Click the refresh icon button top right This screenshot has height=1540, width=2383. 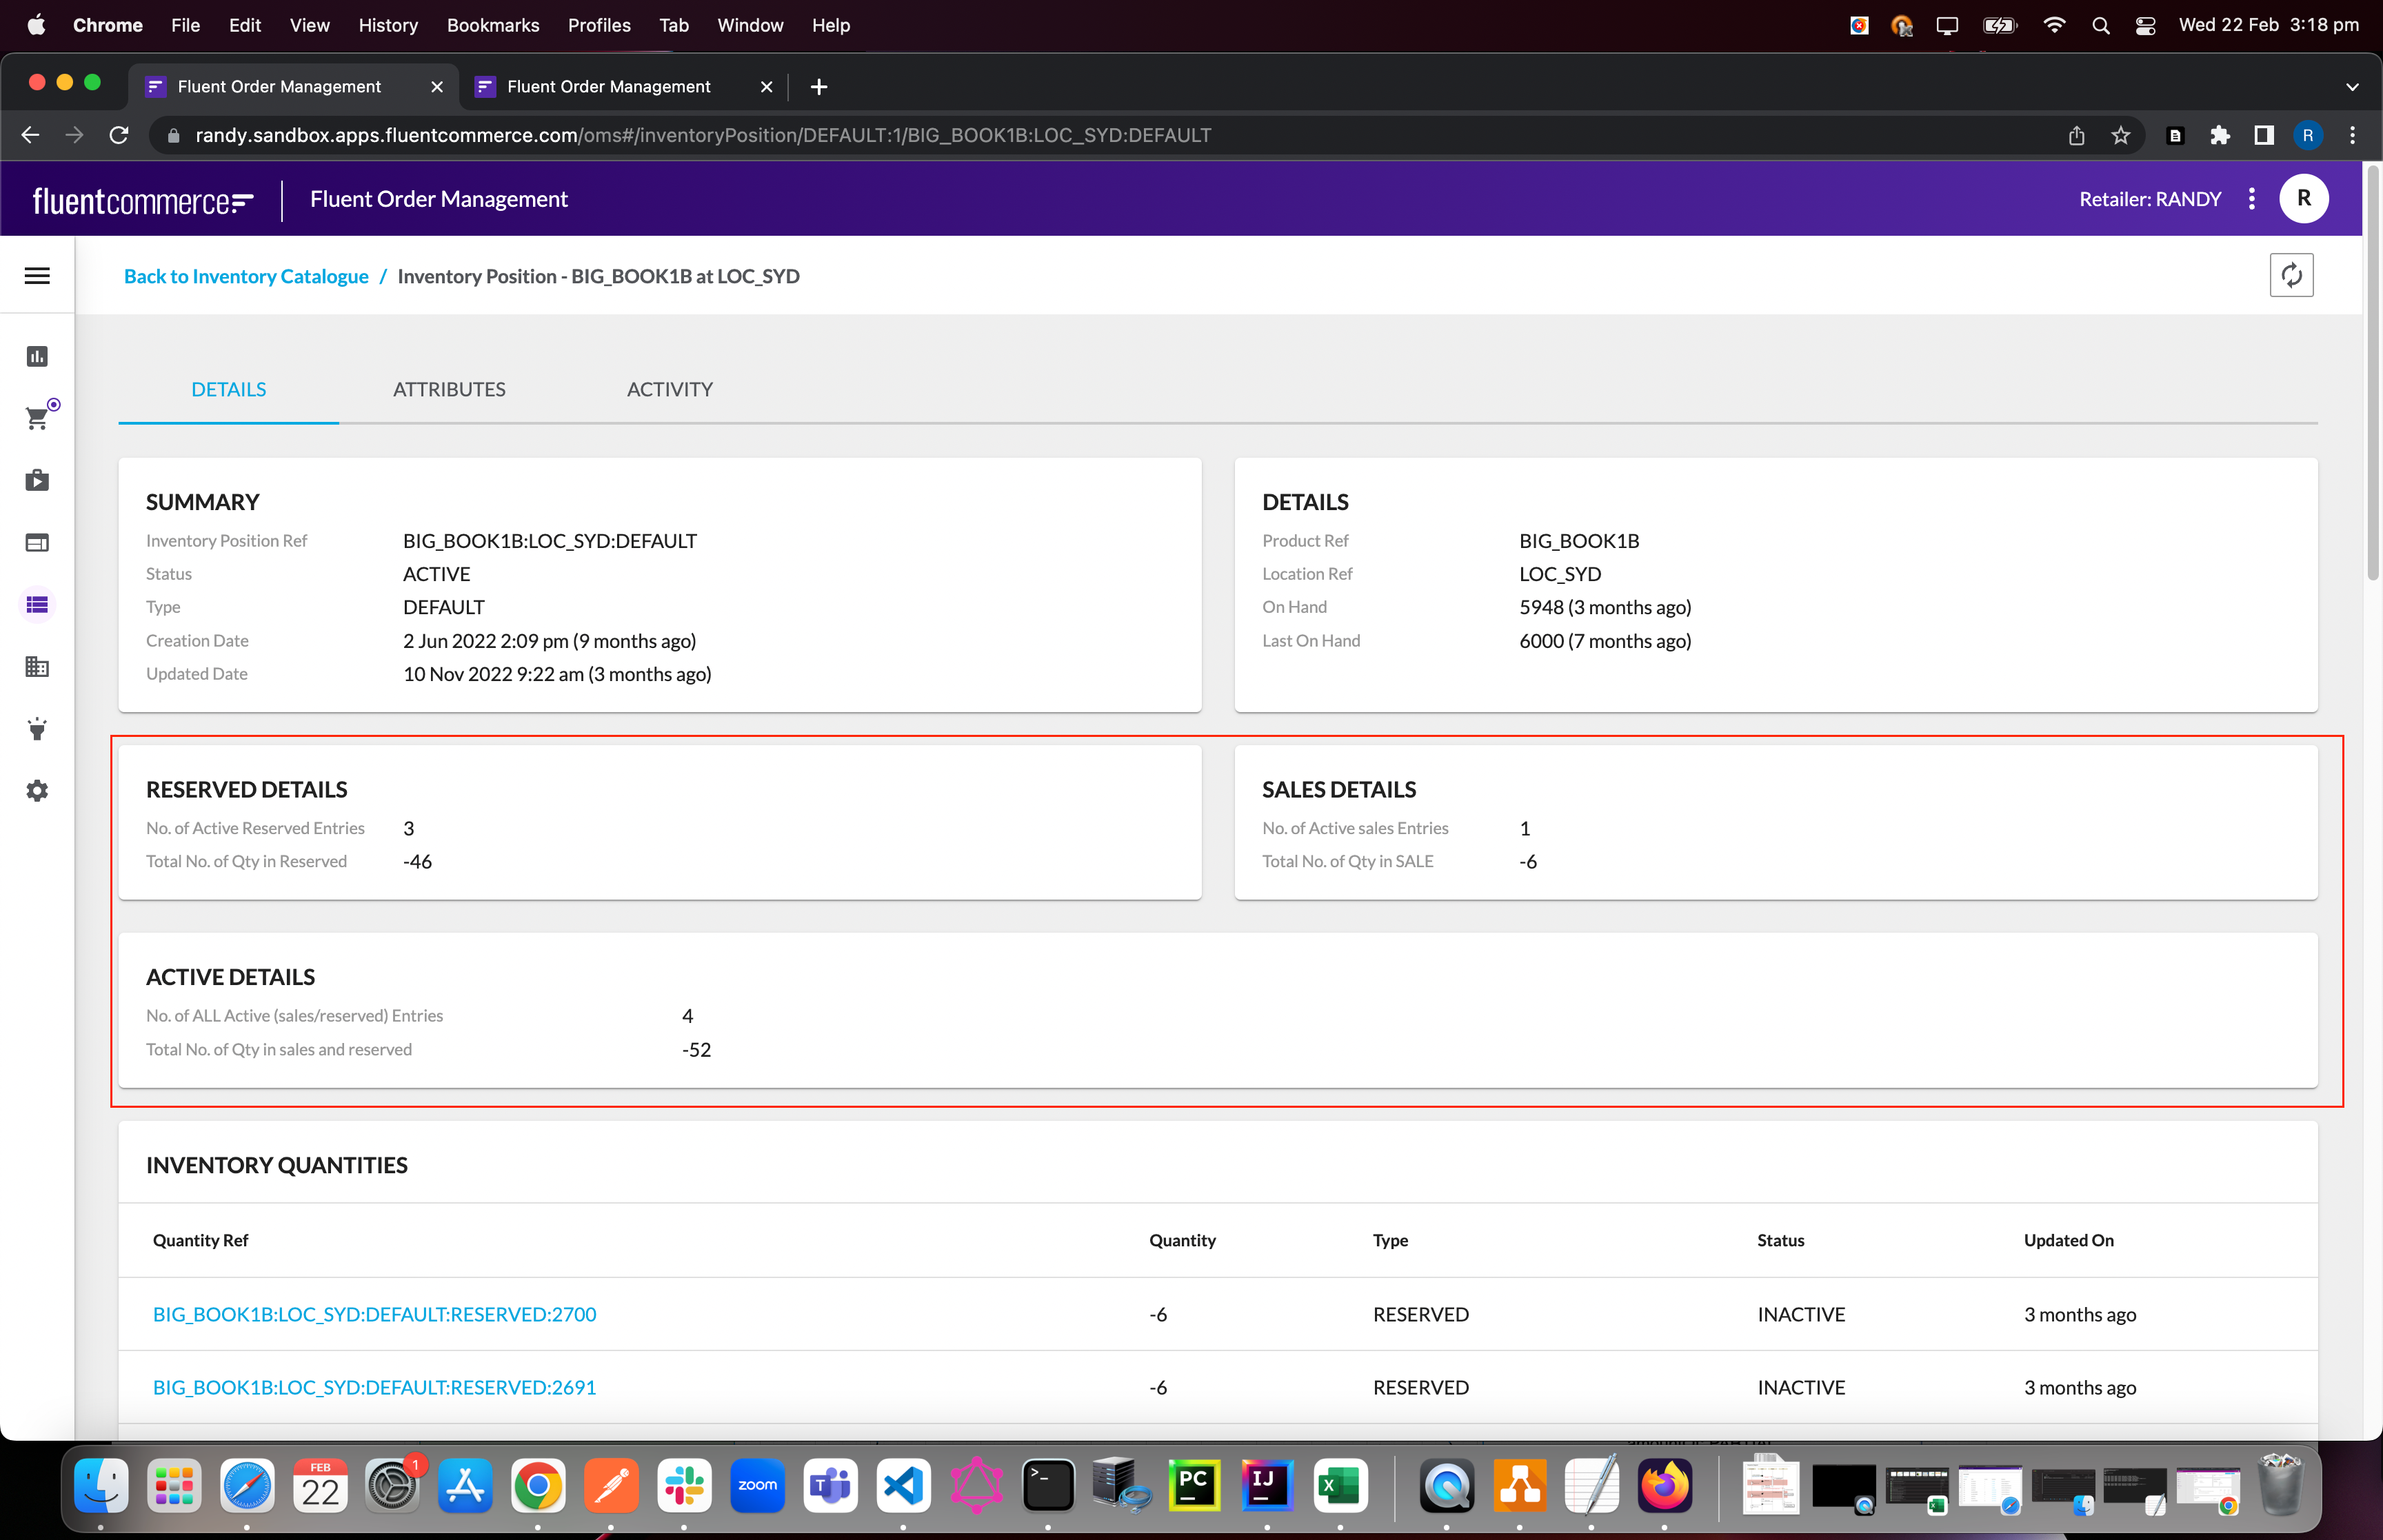tap(2291, 276)
